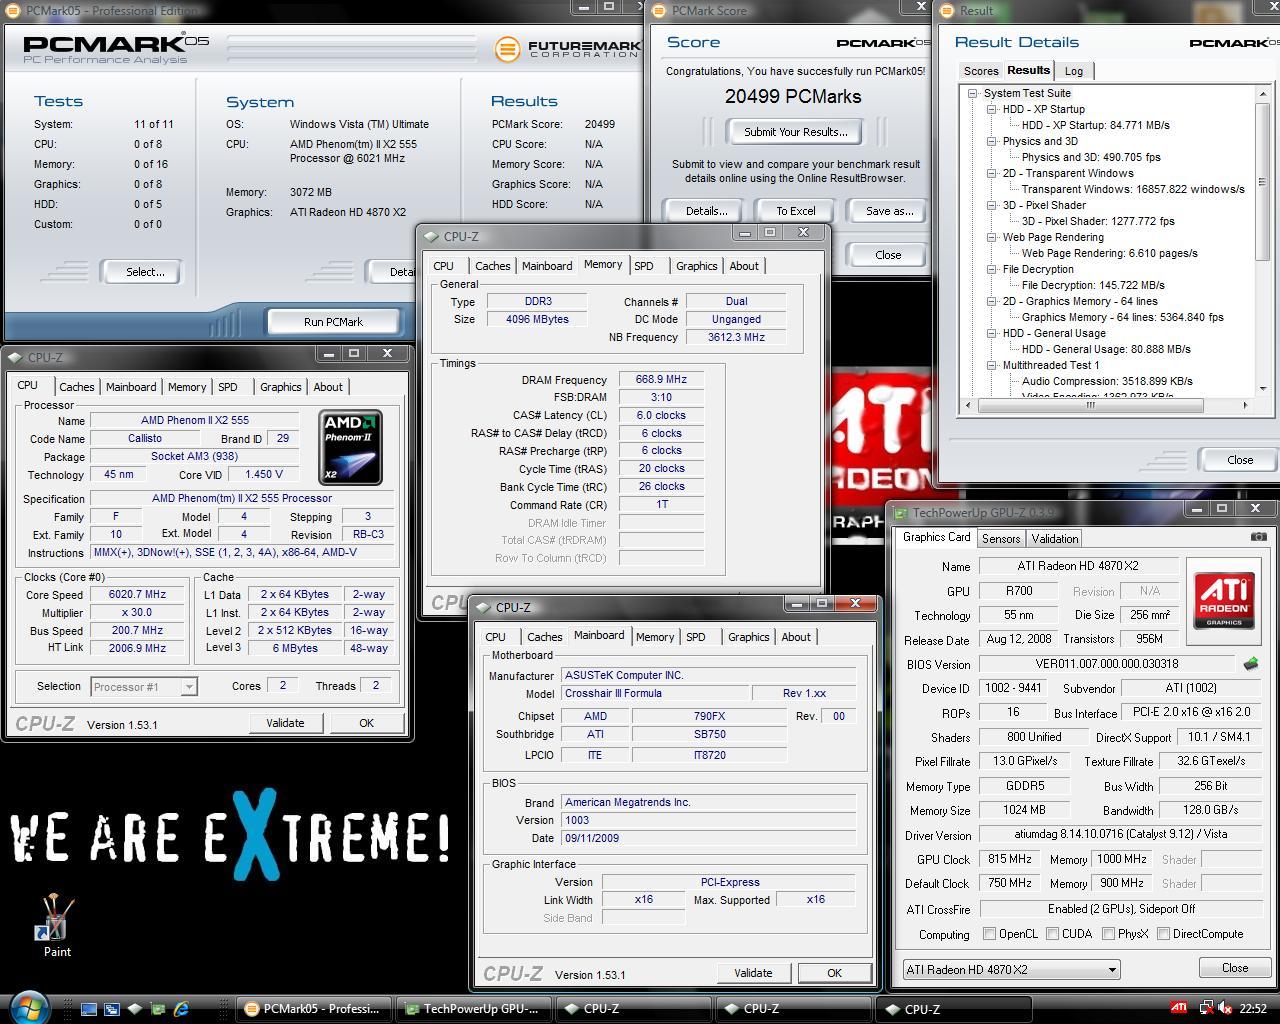Image resolution: width=1280 pixels, height=1024 pixels.
Task: Collapse the Multithreaded Test 1 node
Action: click(x=991, y=365)
